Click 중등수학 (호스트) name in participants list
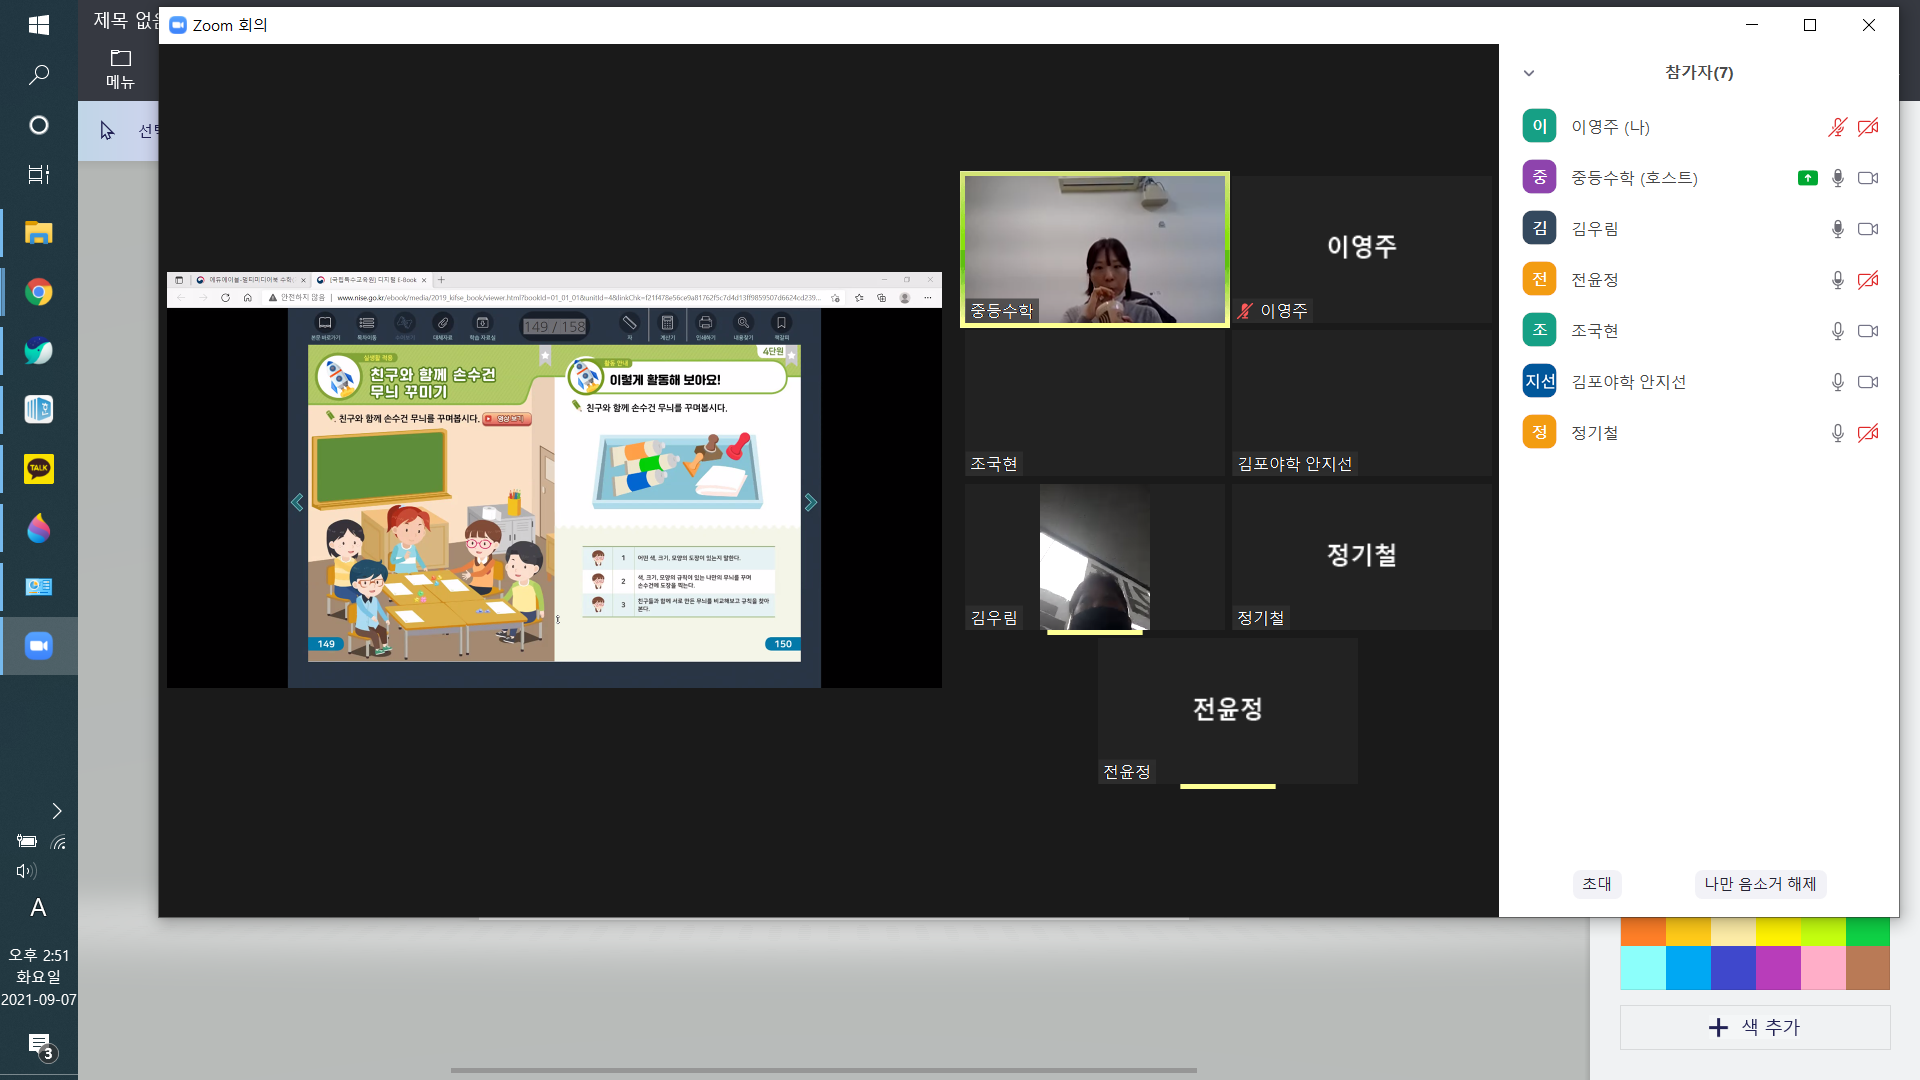1920x1080 pixels. (x=1634, y=178)
